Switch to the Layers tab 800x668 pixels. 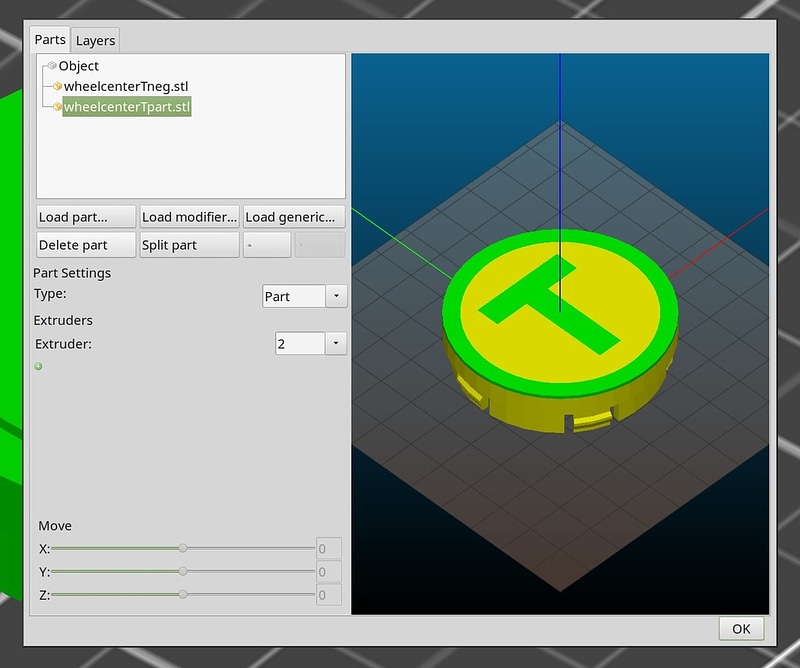95,40
